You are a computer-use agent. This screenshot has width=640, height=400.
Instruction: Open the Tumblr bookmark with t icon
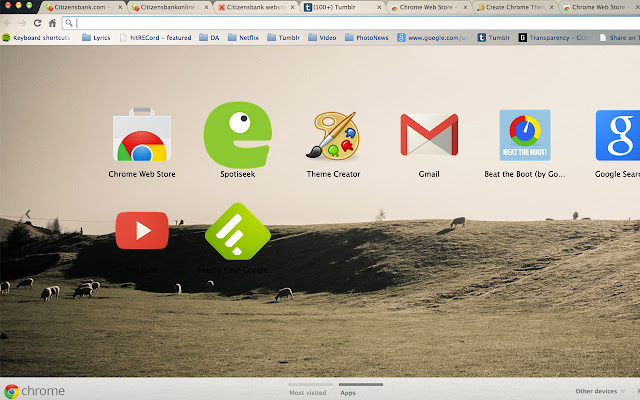click(494, 38)
